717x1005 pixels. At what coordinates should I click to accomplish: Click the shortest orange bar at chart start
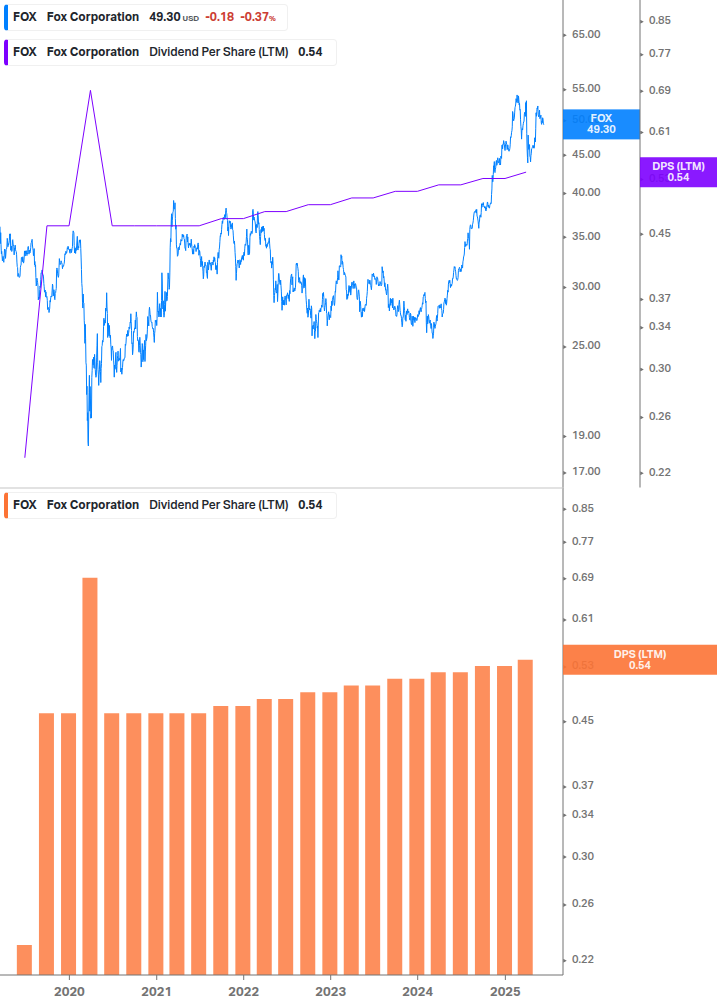tap(24, 960)
